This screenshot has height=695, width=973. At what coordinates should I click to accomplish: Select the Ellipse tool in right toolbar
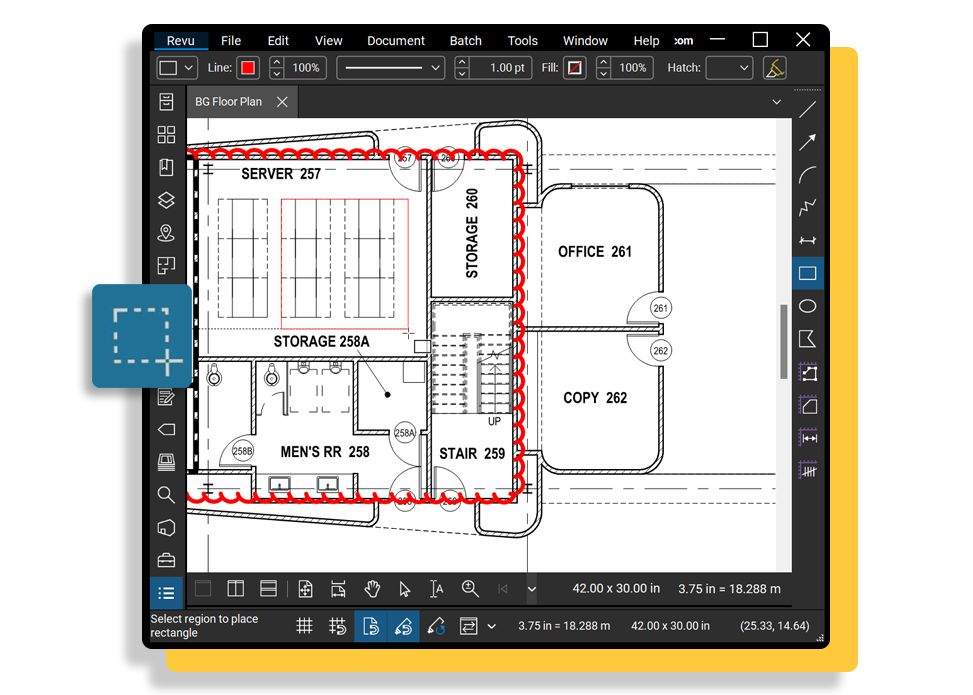pyautogui.click(x=807, y=306)
